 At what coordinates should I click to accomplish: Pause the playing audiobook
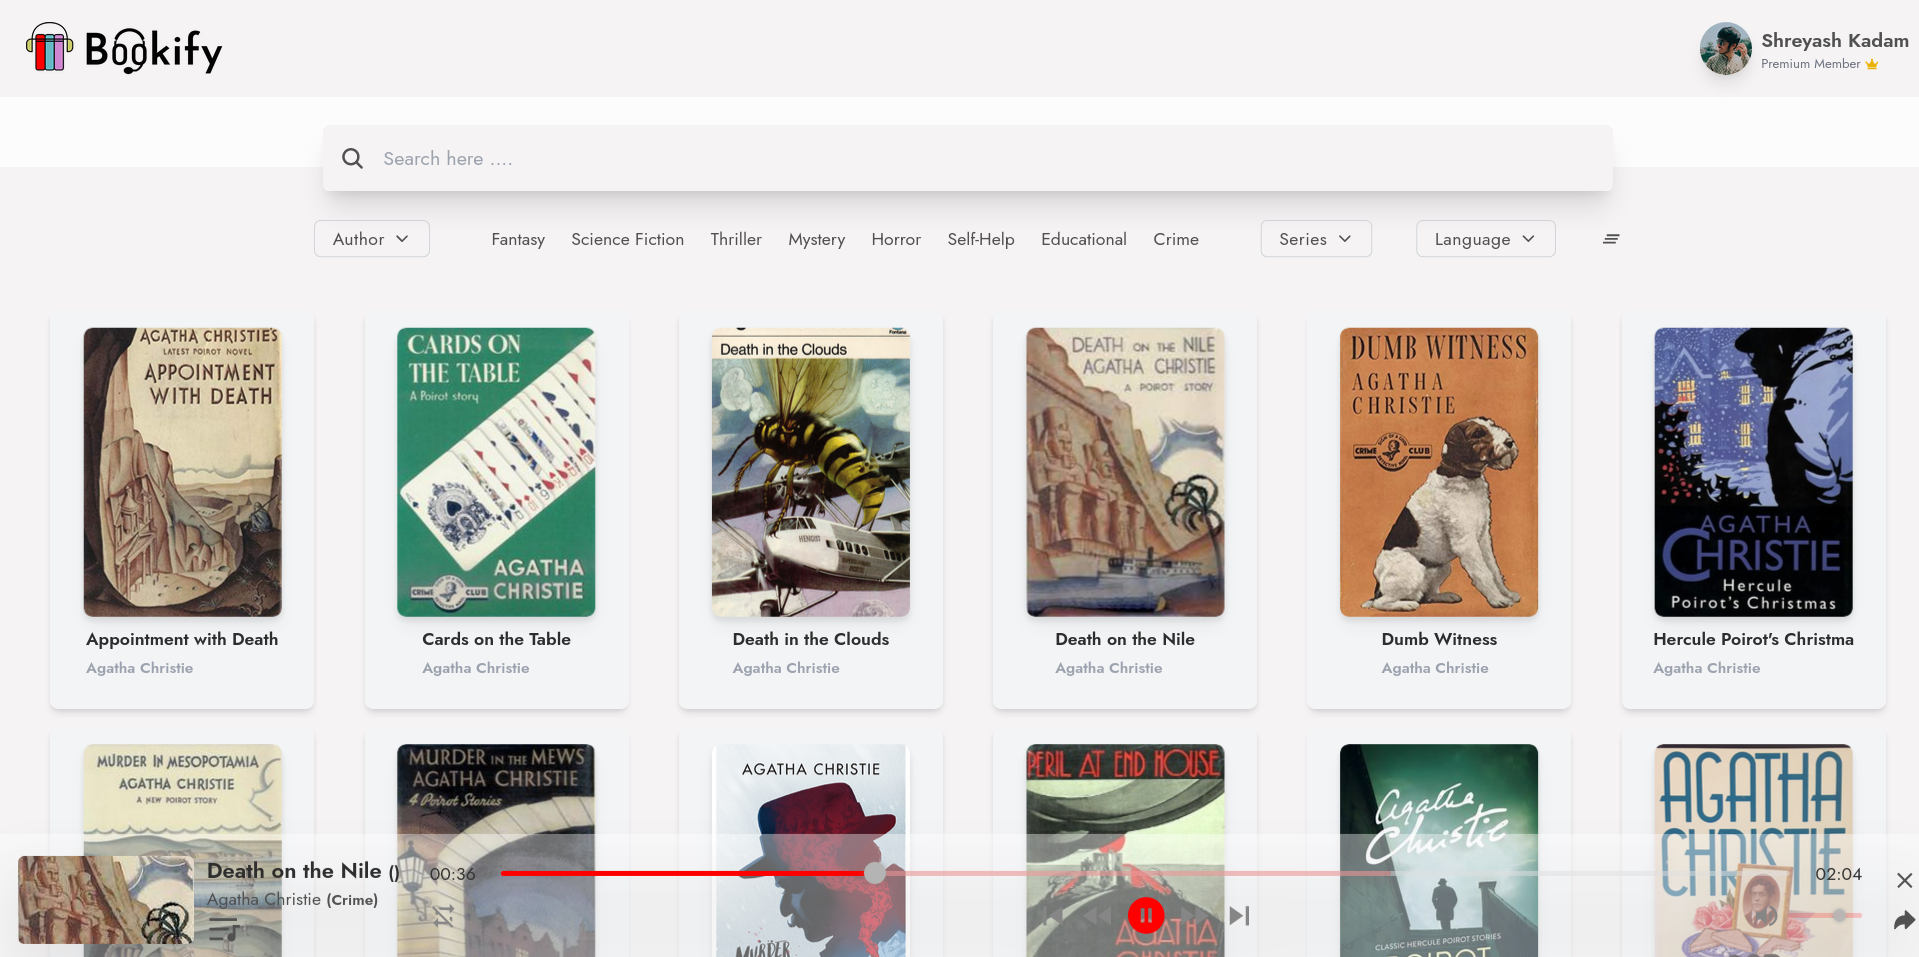(x=1145, y=915)
